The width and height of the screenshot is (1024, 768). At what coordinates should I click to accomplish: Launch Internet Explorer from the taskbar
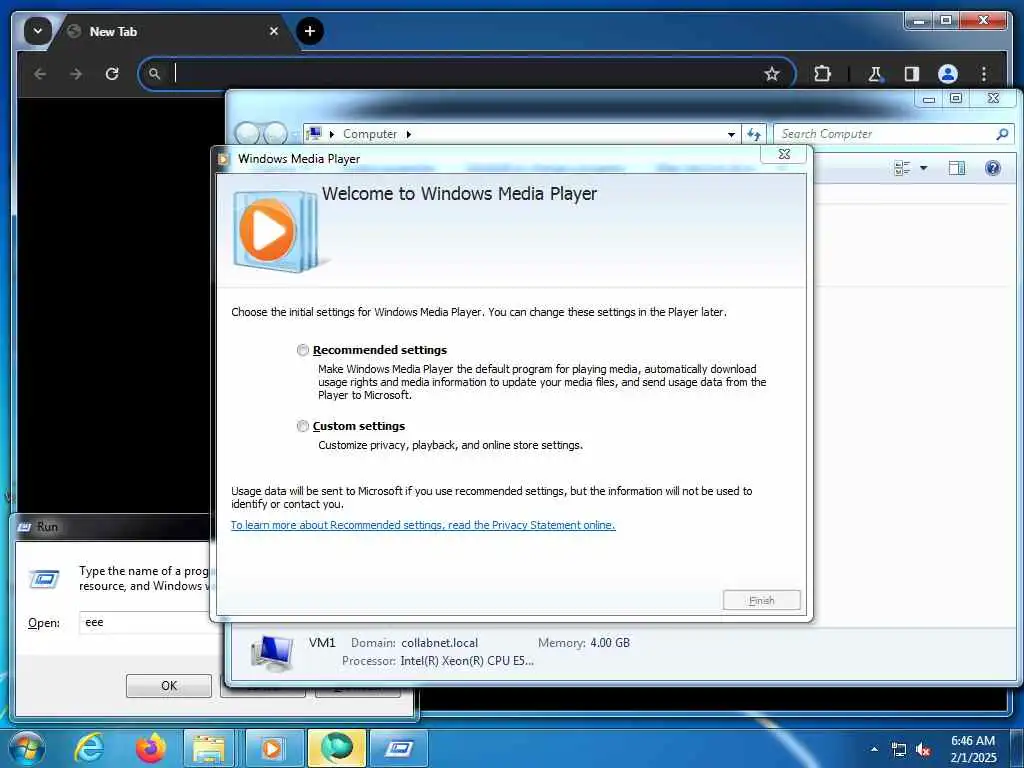click(x=89, y=748)
